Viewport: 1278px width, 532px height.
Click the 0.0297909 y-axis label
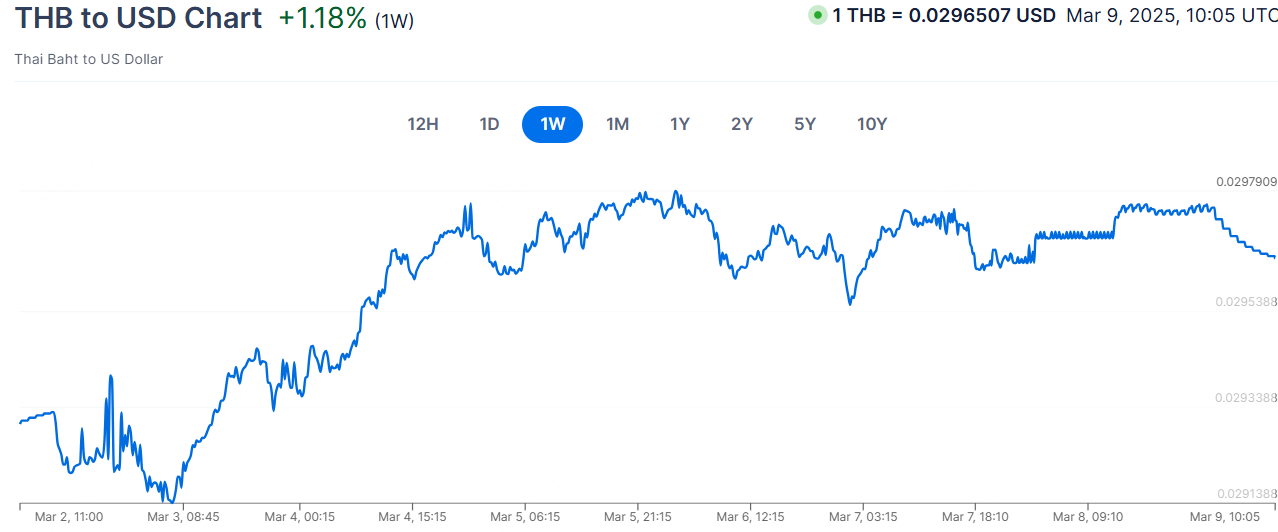pyautogui.click(x=1246, y=182)
